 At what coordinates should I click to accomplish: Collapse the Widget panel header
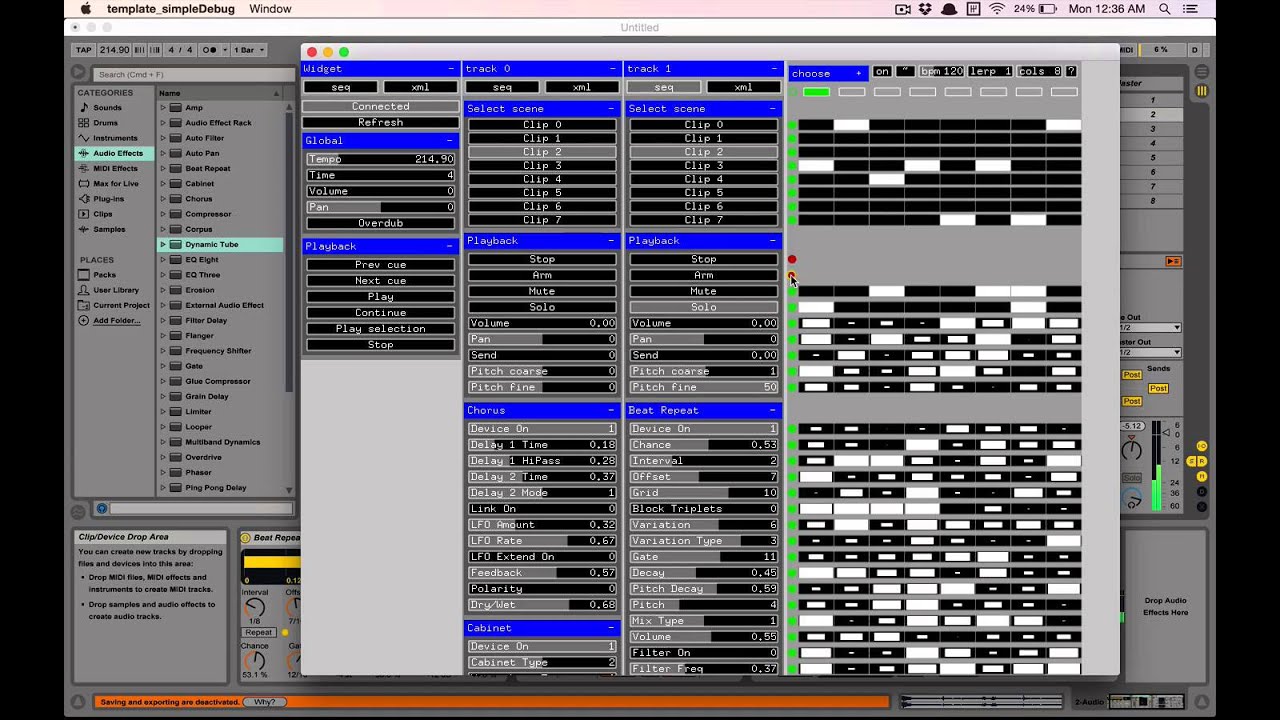(x=451, y=69)
